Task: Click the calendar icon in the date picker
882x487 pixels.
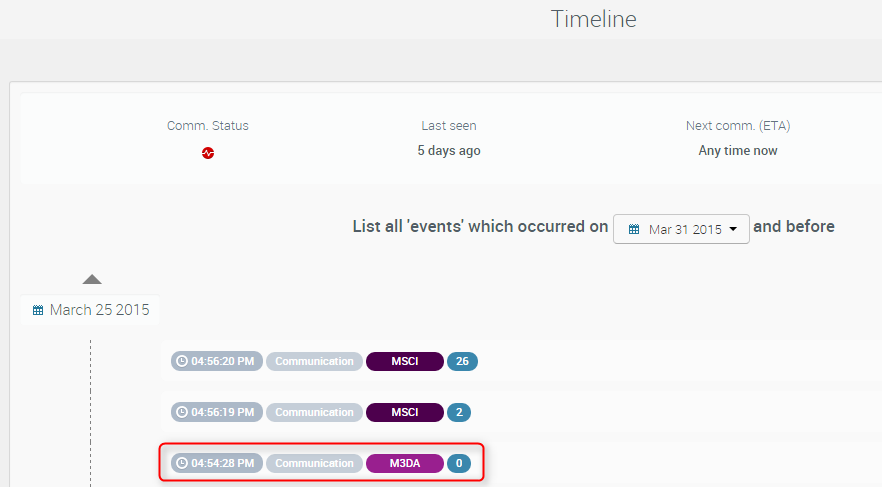Action: pos(634,229)
